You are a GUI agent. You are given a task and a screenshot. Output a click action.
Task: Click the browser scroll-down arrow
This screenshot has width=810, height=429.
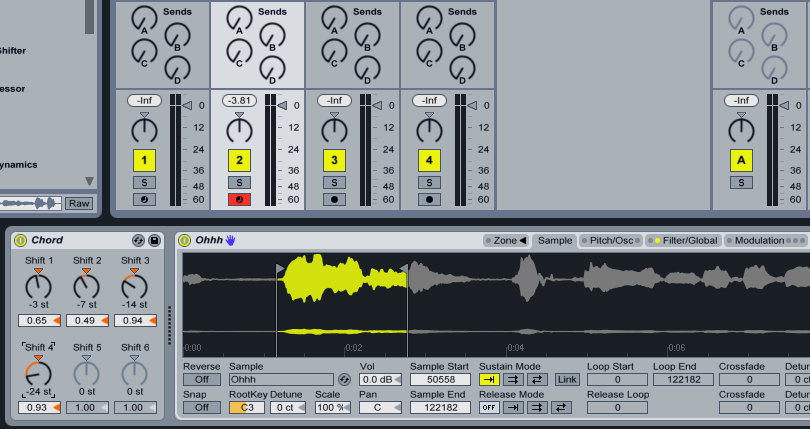pyautogui.click(x=89, y=181)
